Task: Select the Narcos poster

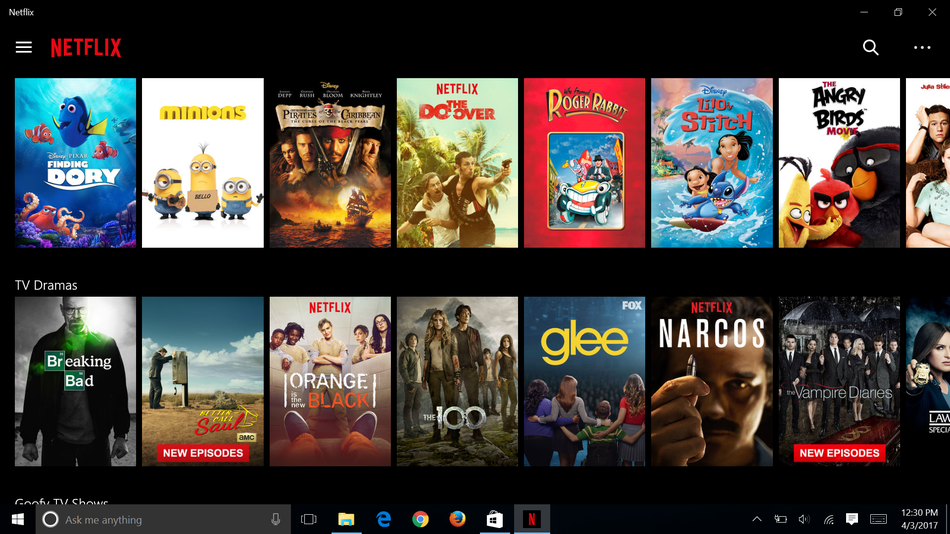Action: (712, 381)
